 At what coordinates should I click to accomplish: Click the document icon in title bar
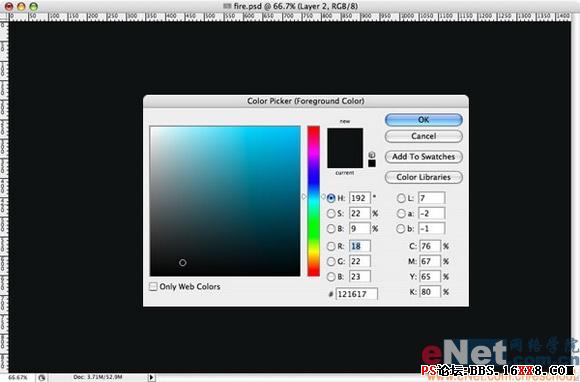point(227,6)
